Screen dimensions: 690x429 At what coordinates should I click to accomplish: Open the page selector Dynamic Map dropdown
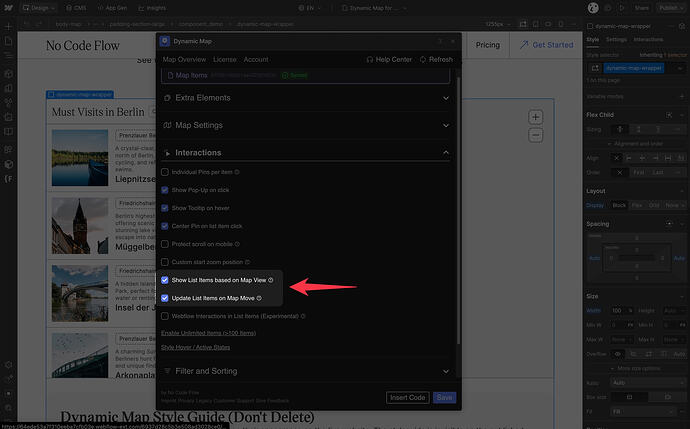point(374,8)
